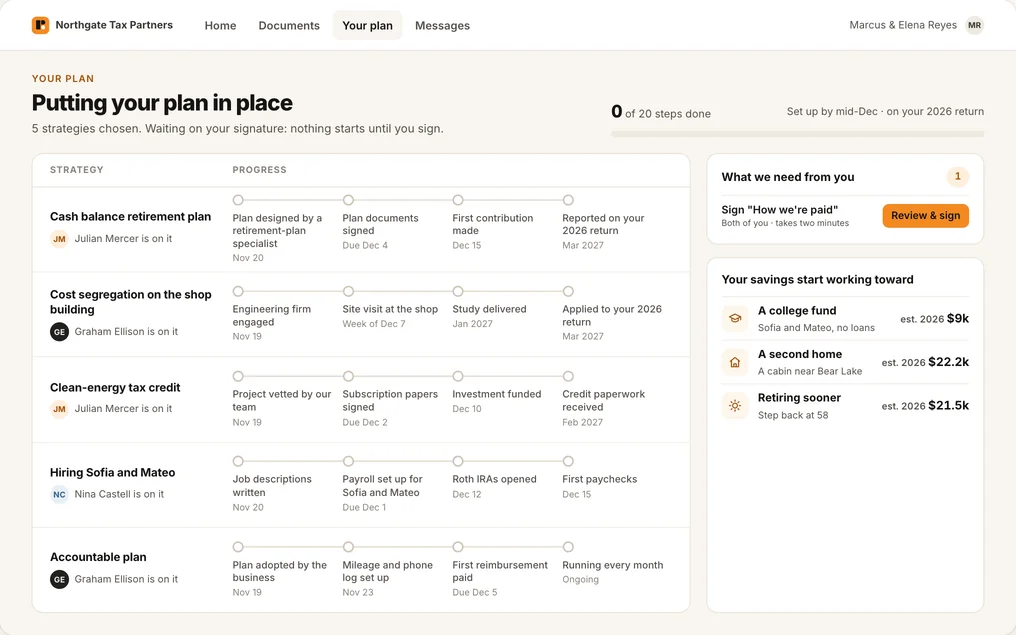Click step marker for Plan documents signed

(348, 200)
